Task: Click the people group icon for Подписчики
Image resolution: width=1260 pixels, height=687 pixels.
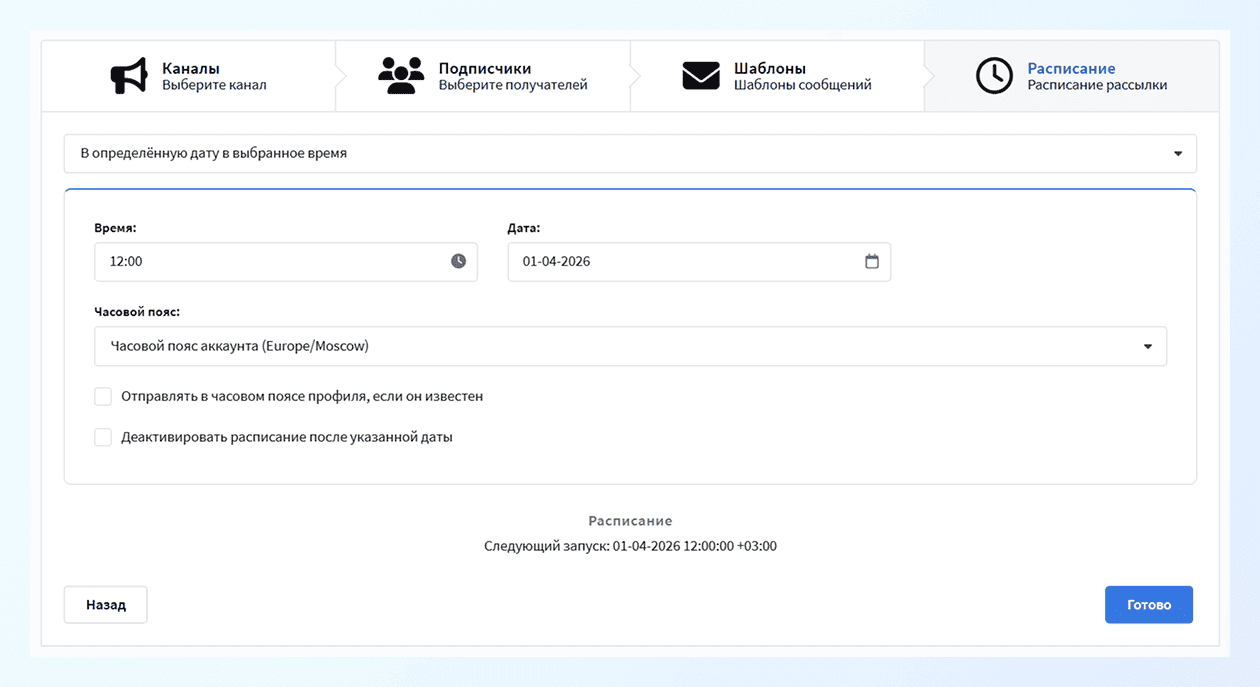Action: (401, 77)
